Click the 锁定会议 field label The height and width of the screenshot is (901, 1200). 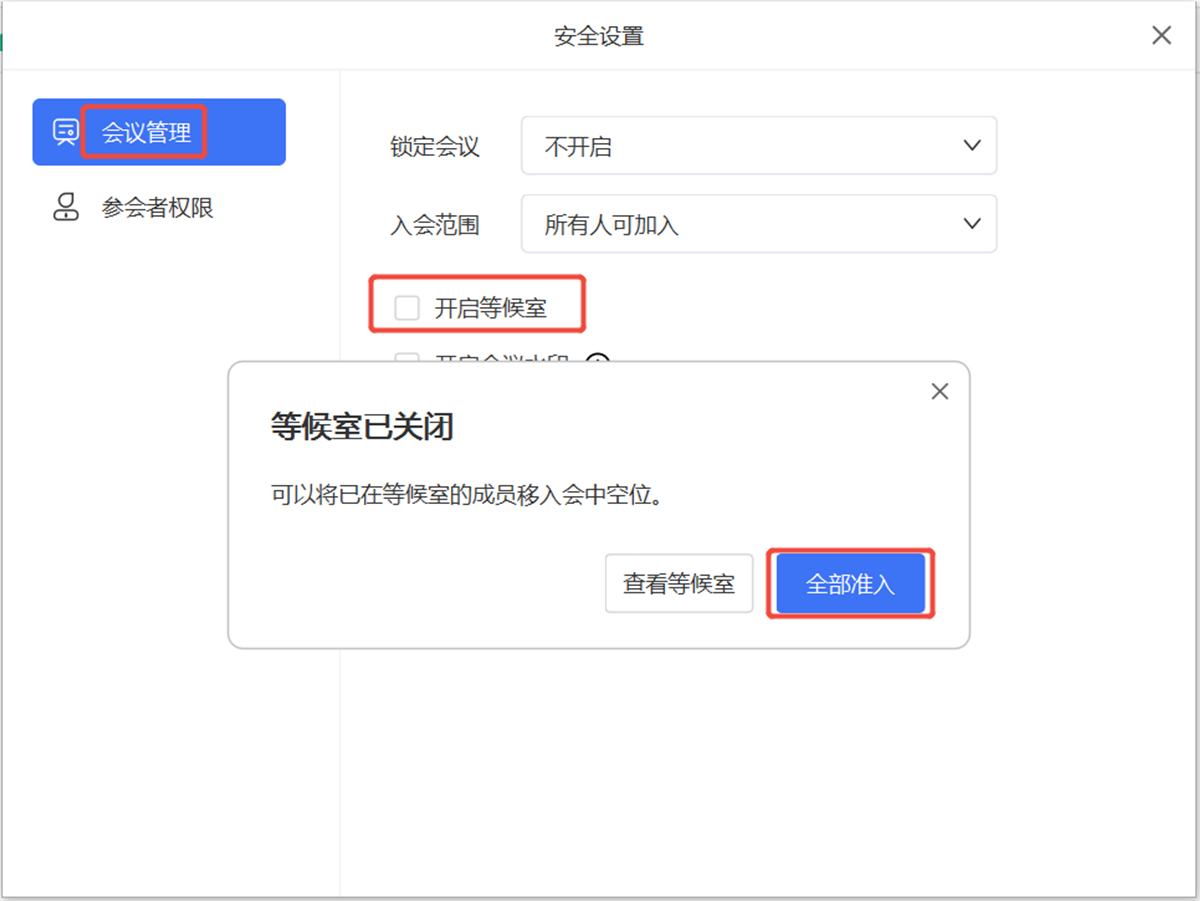click(x=435, y=147)
